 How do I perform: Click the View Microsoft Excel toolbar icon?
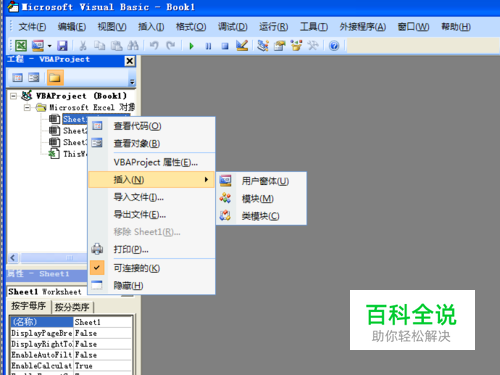pyautogui.click(x=21, y=45)
